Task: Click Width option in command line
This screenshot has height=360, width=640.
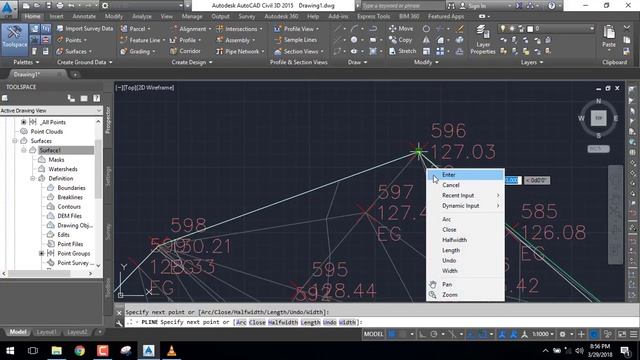Action: [x=347, y=322]
